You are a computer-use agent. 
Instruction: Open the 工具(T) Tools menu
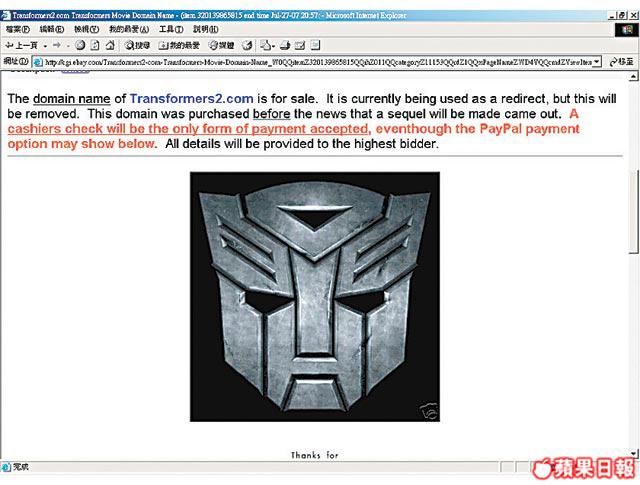coord(171,29)
